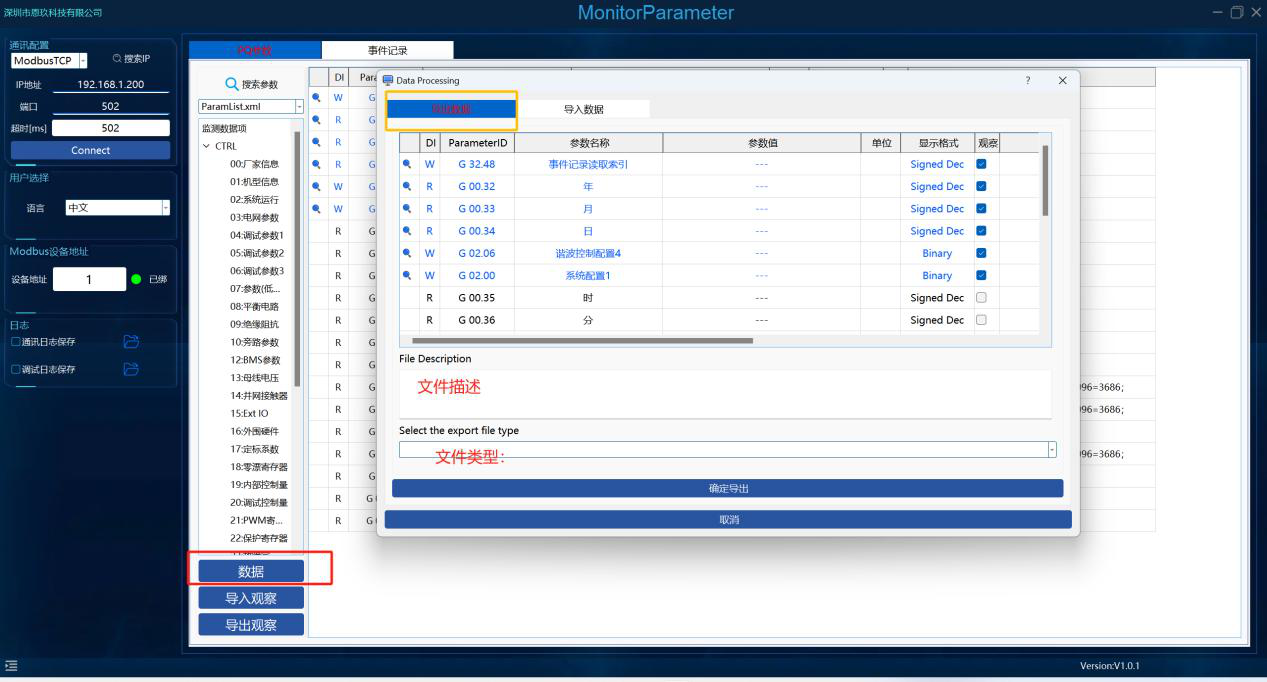Click the IP地址 input field
Screen dimensions: 1267x682
point(111,85)
